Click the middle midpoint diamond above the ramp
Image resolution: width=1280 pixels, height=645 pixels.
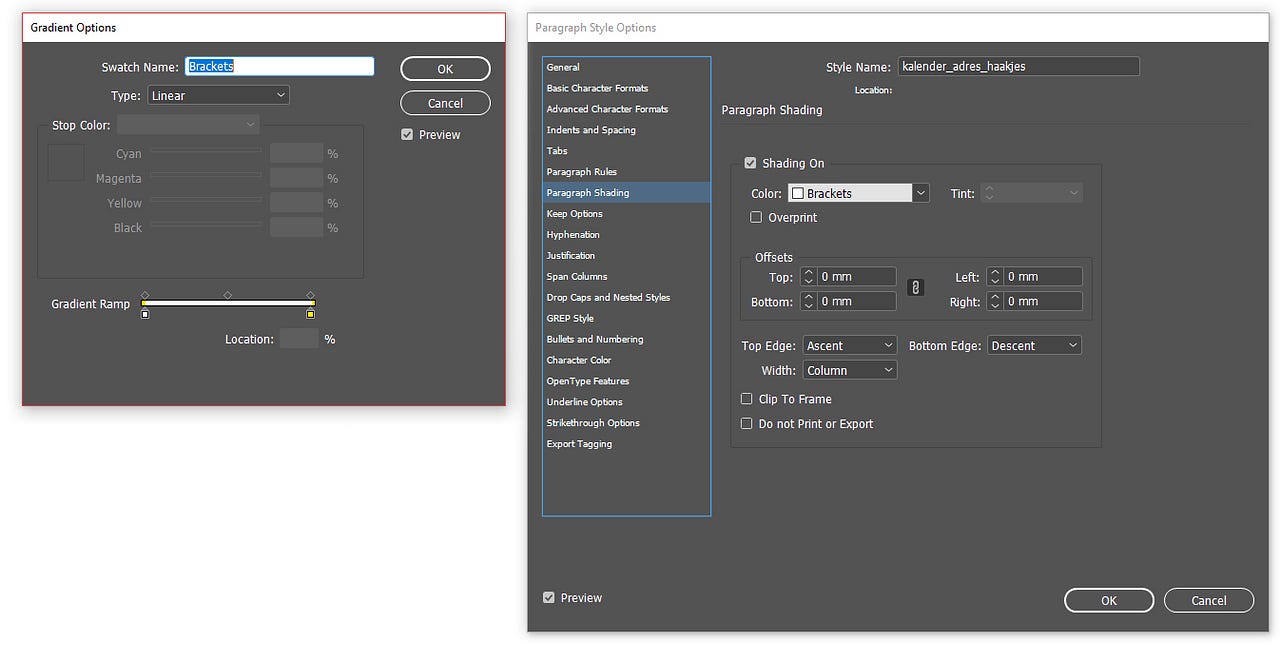pos(227,294)
